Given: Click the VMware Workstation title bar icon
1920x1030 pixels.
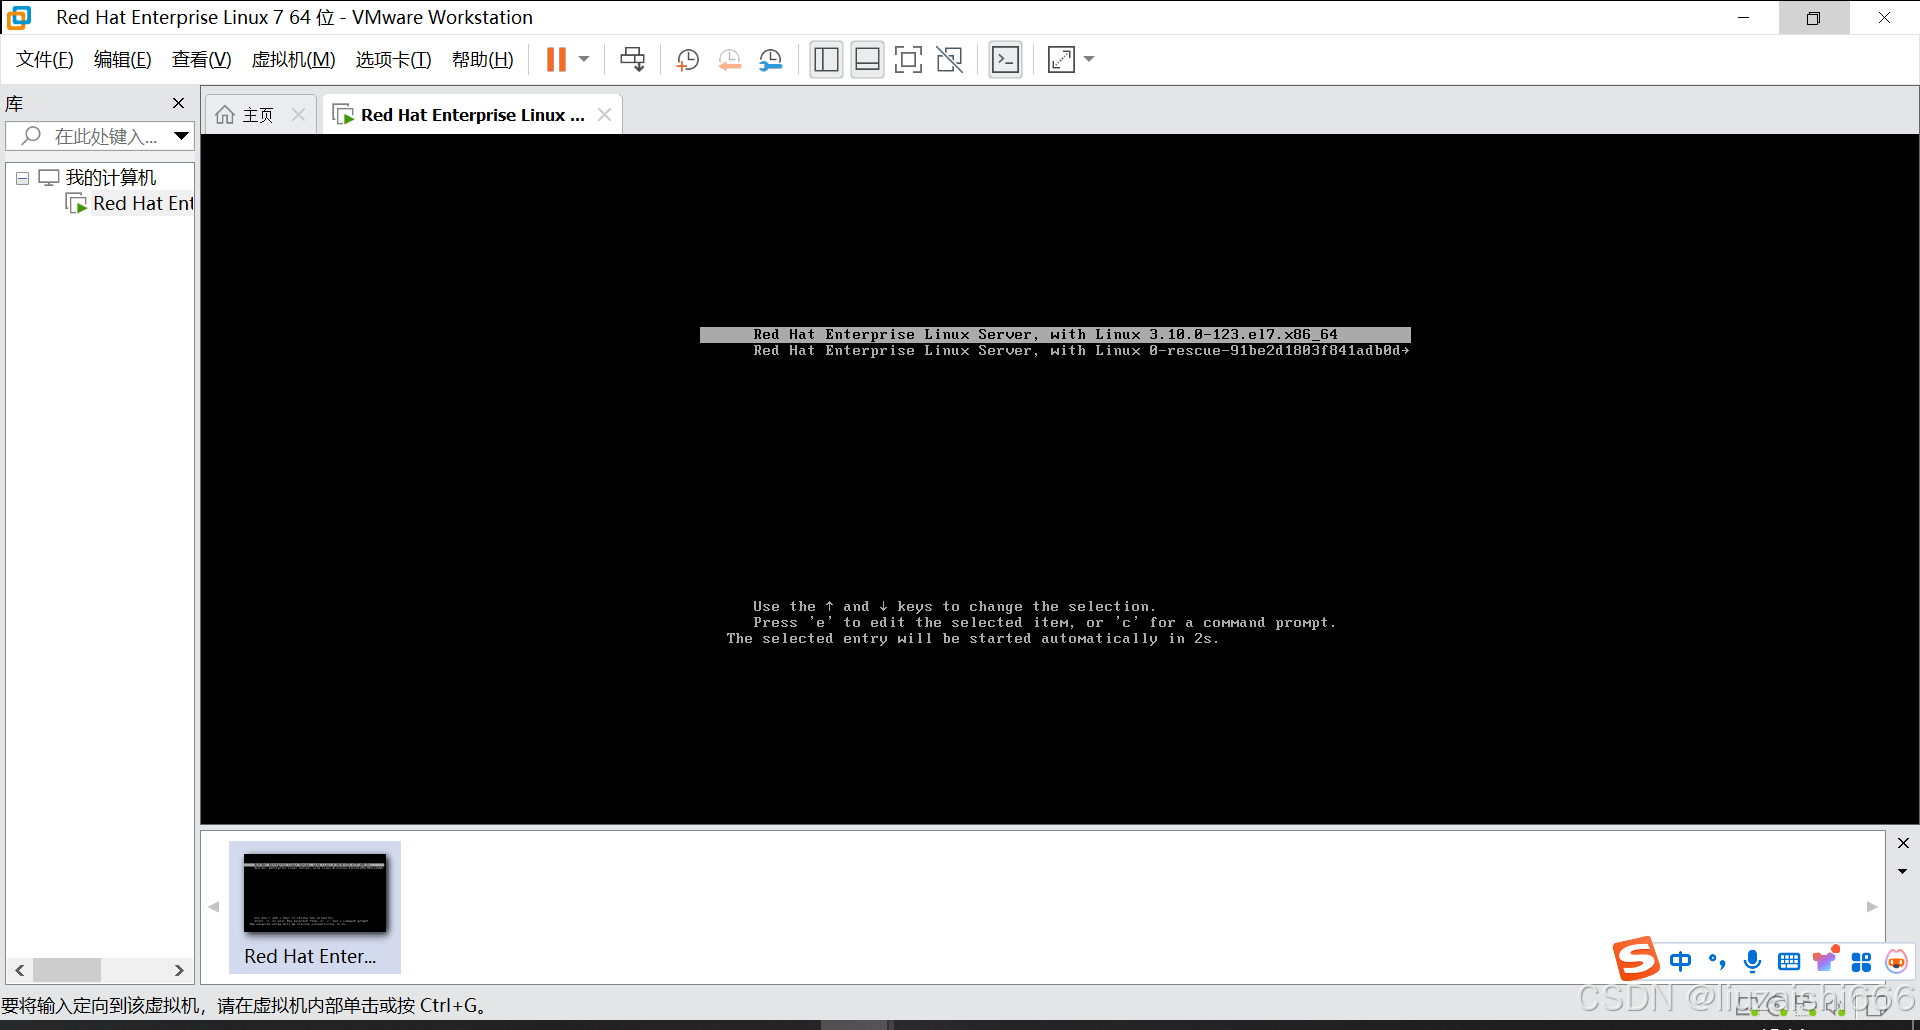Looking at the screenshot, I should 19,17.
